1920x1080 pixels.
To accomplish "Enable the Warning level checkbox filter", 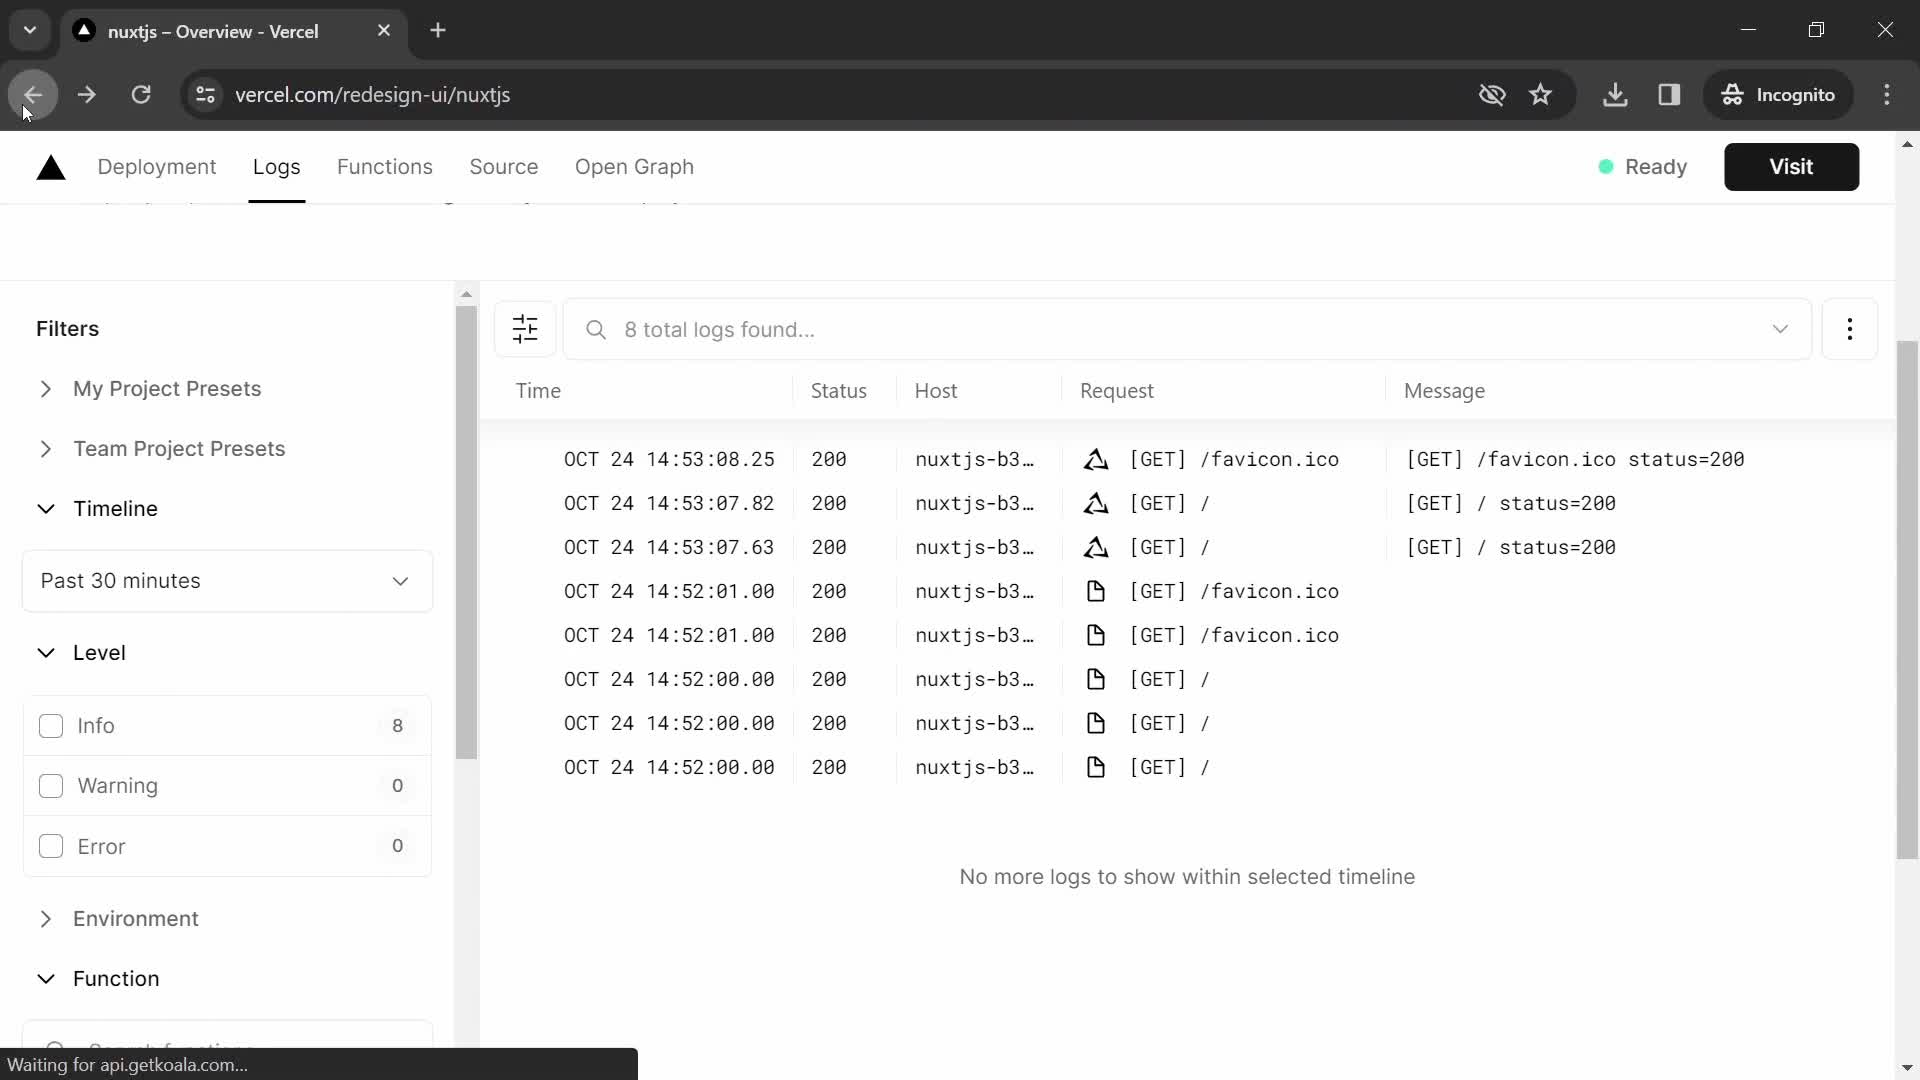I will 50,786.
